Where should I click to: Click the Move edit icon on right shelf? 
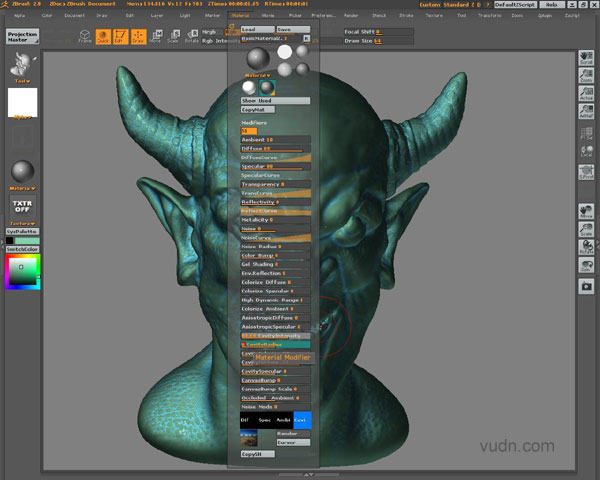pyautogui.click(x=586, y=211)
